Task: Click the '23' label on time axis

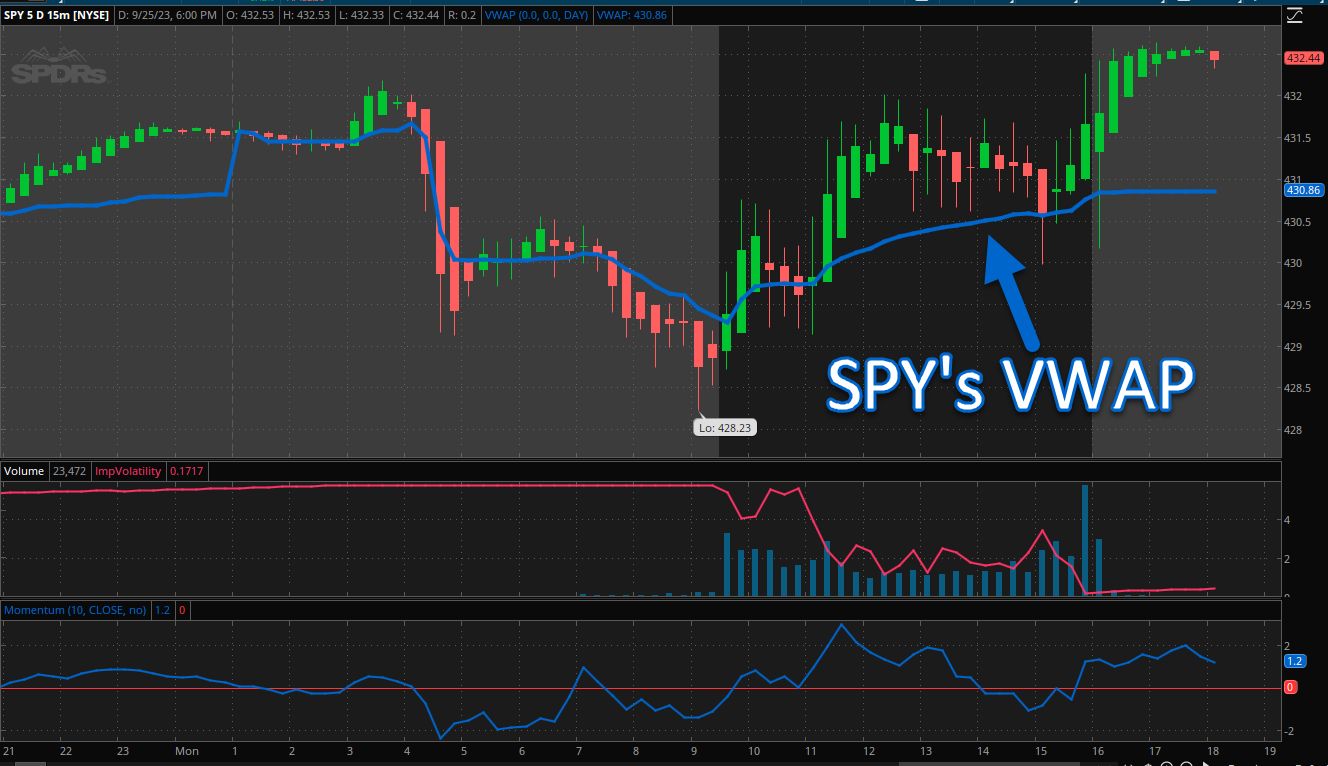Action: pos(123,750)
